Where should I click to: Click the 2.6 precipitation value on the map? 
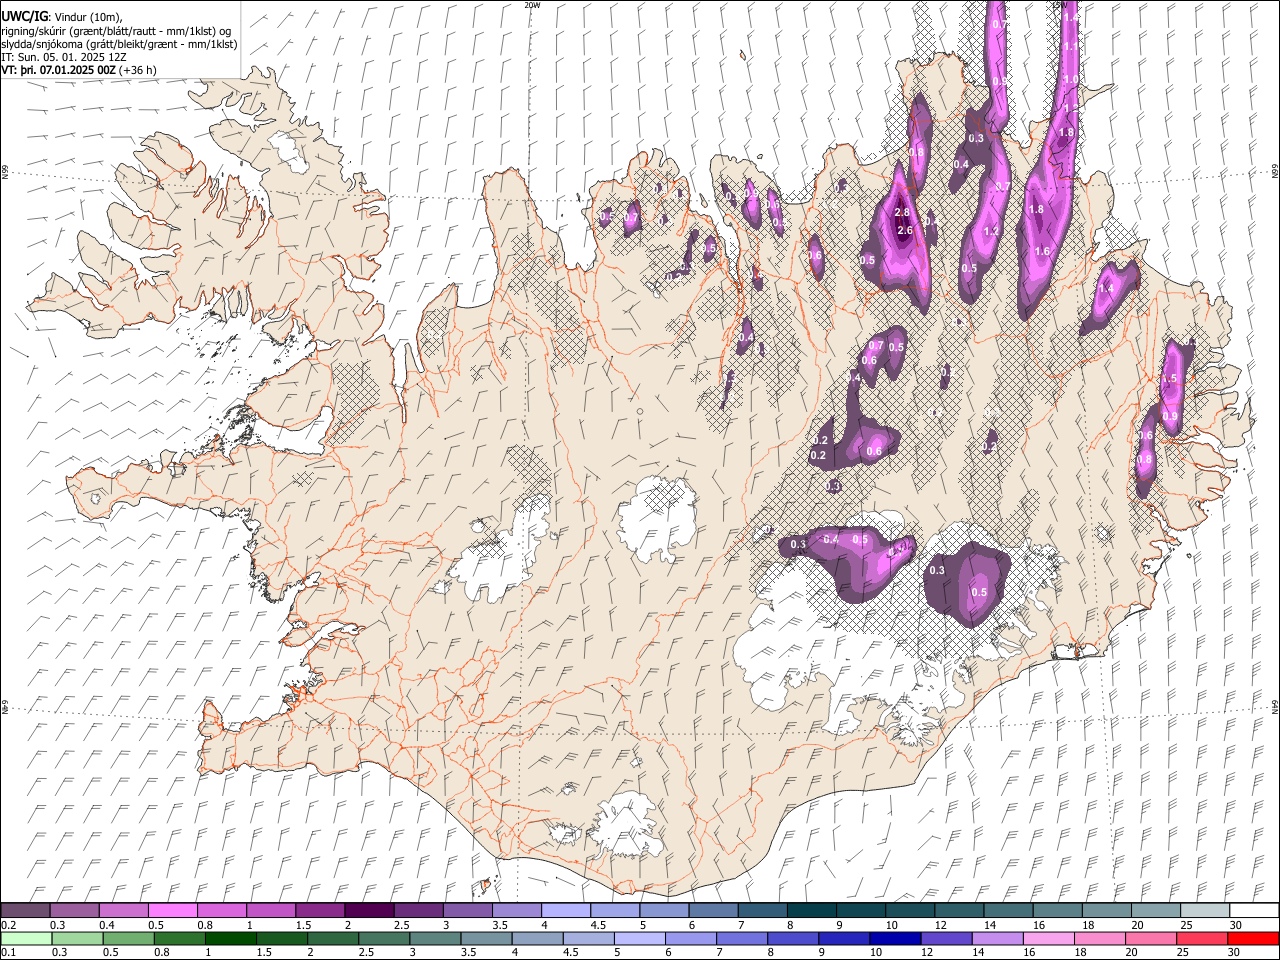tap(906, 231)
